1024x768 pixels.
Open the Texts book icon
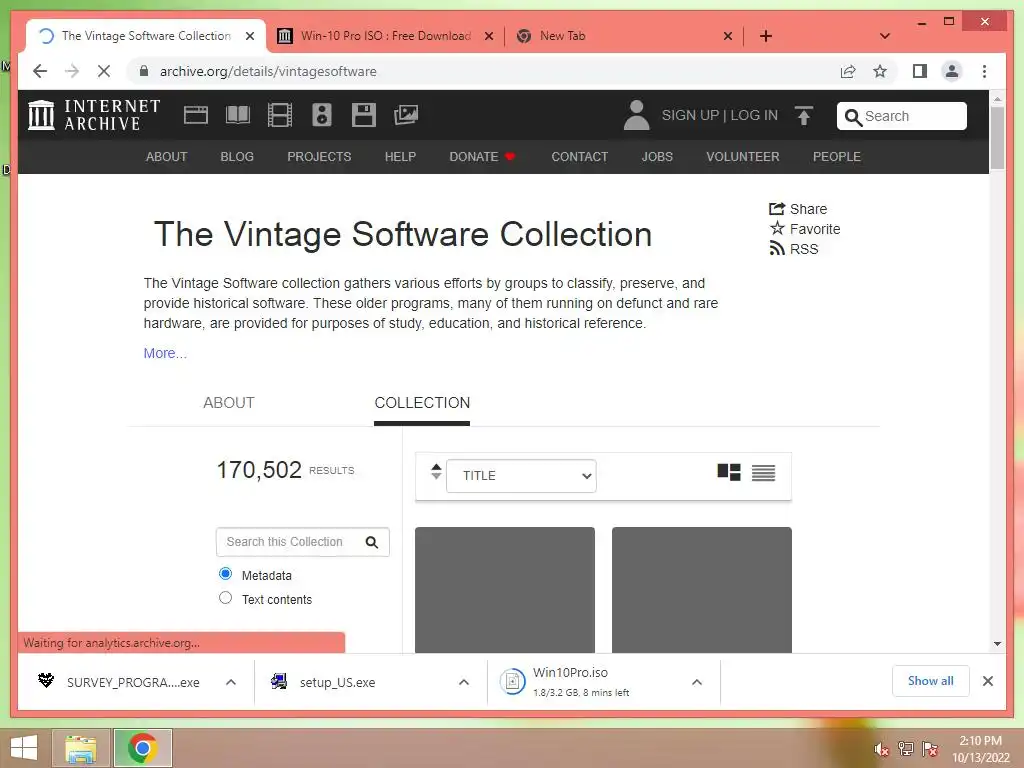(238, 116)
